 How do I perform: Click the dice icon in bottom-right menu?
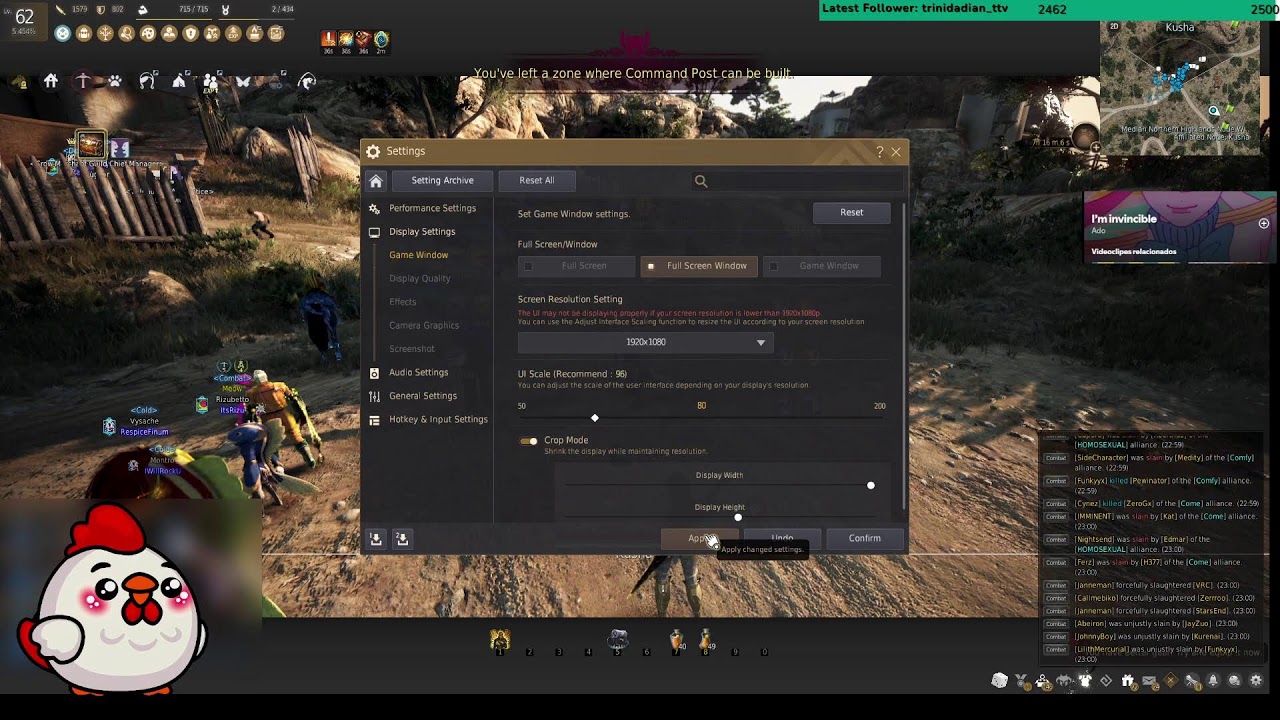point(1000,680)
